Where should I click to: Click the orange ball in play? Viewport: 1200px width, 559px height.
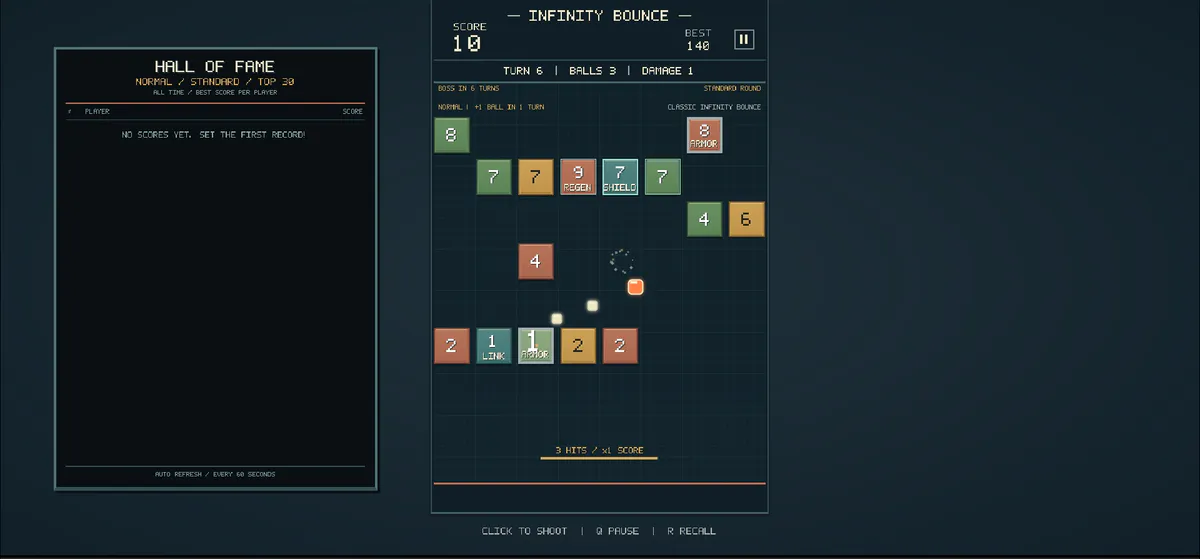pos(635,287)
